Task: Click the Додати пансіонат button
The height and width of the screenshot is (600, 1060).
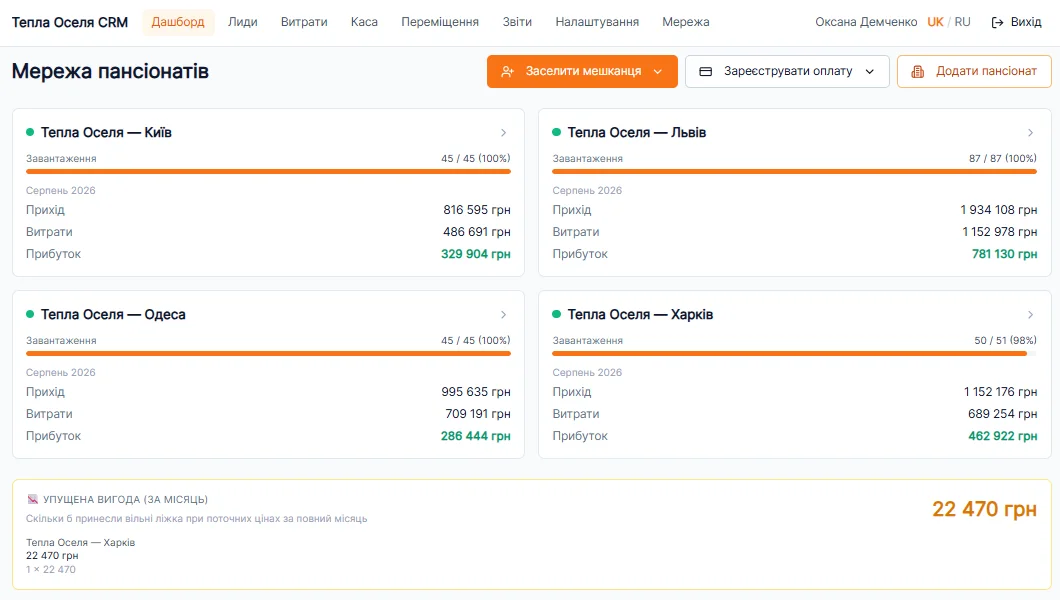Action: pos(974,72)
